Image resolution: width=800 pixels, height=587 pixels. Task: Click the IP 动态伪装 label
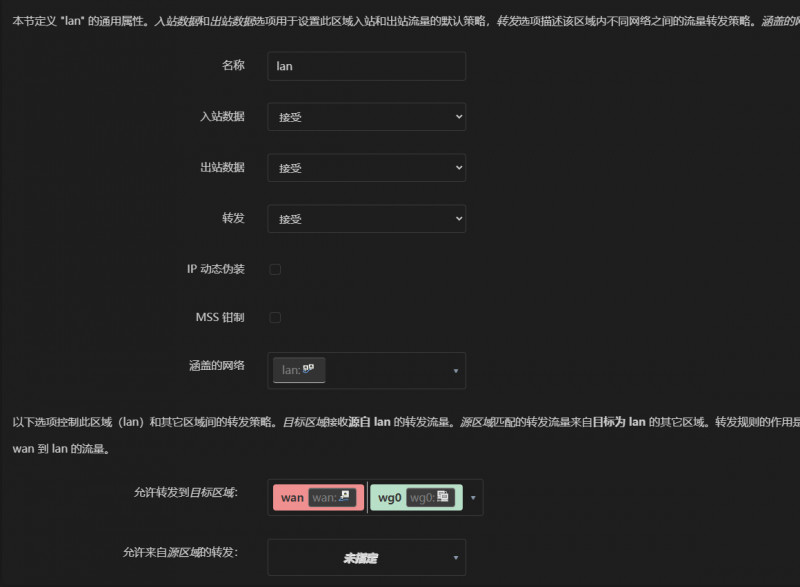(215, 269)
